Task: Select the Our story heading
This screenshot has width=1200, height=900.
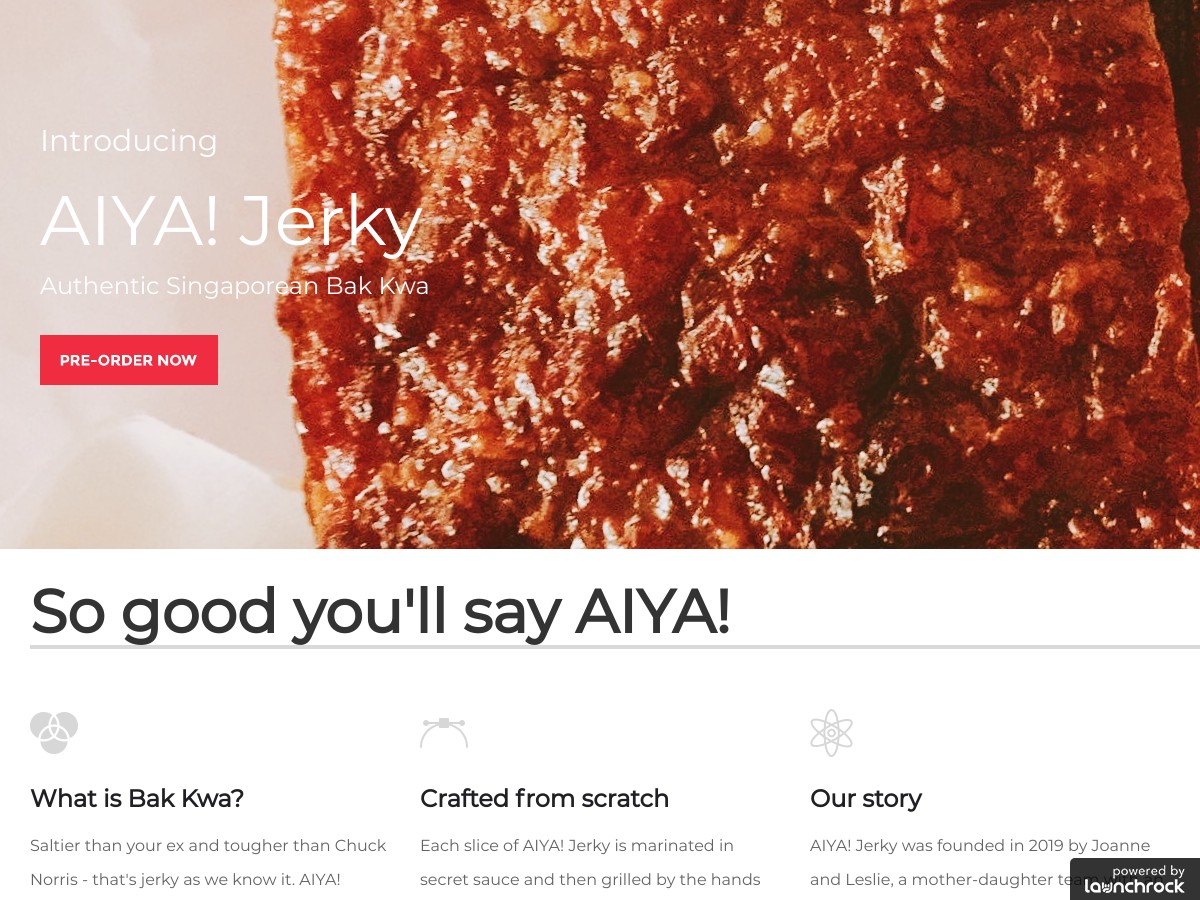Action: coord(866,798)
